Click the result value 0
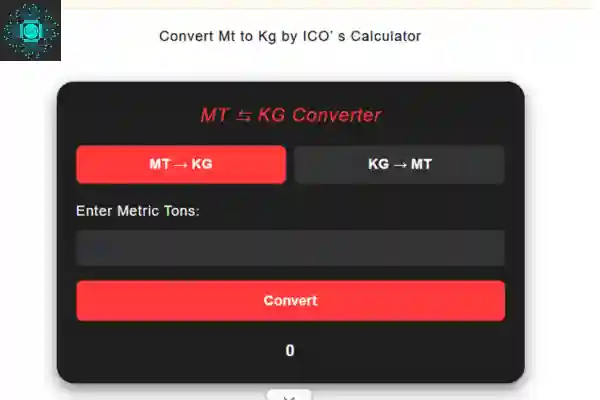This screenshot has height=400, width=600. pos(290,351)
